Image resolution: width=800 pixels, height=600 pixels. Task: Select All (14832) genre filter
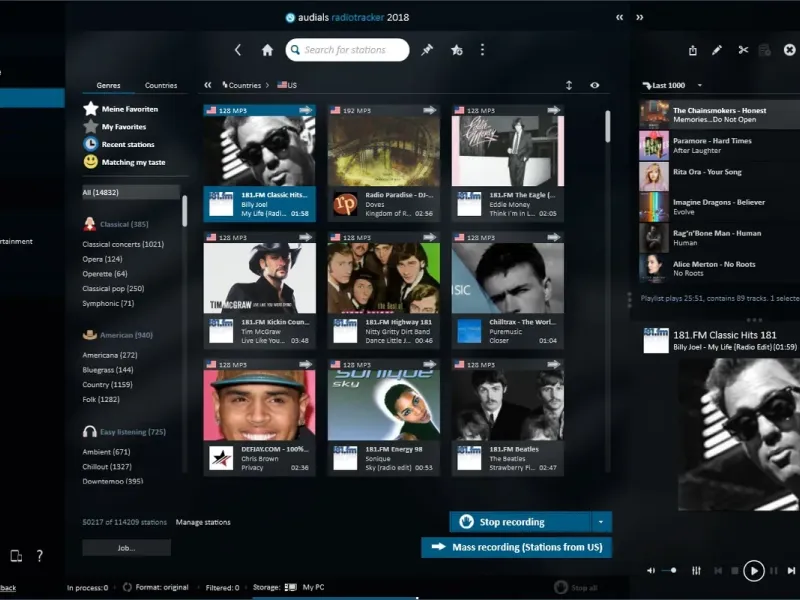[131, 192]
